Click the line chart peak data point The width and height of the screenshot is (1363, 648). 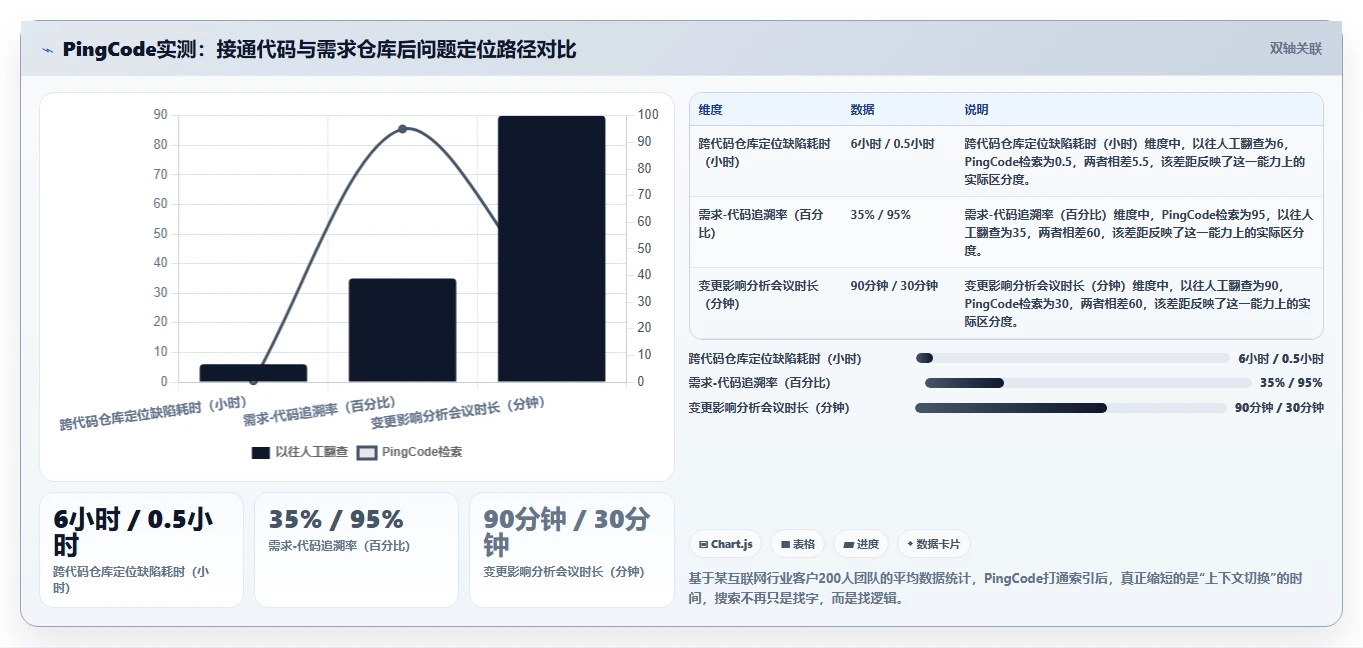402,129
